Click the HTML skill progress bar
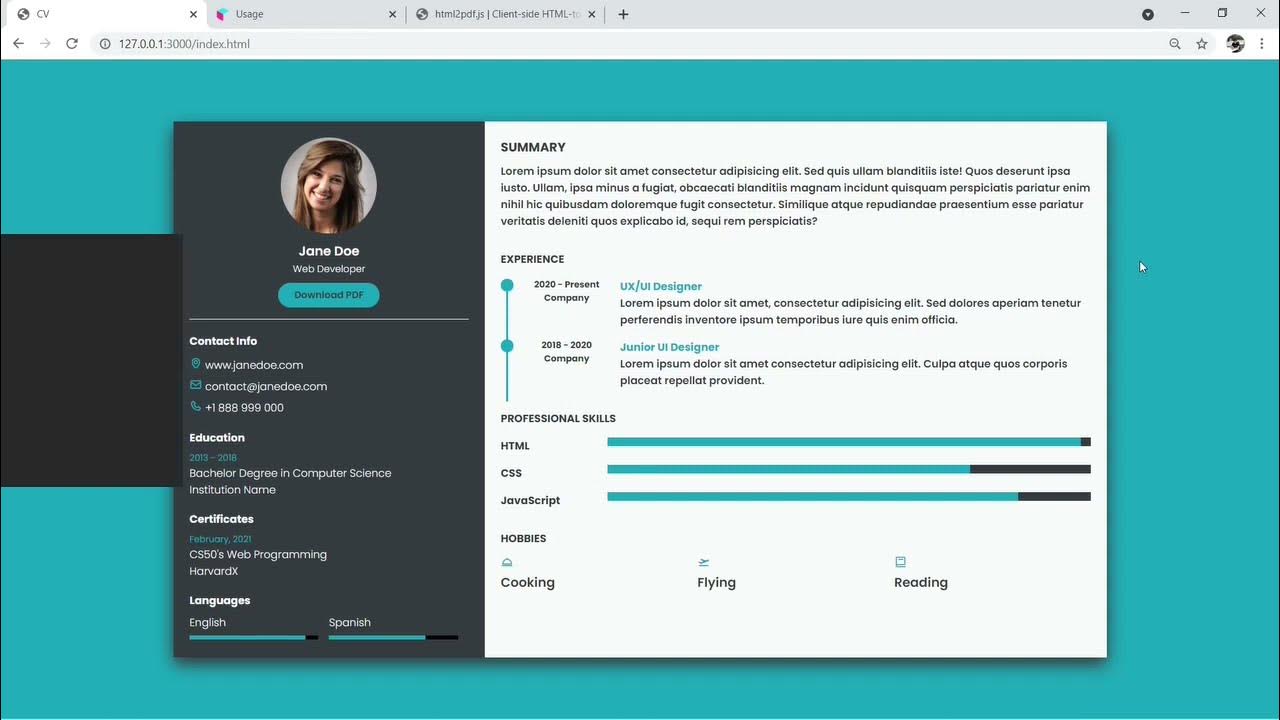This screenshot has width=1280, height=720. coord(849,442)
